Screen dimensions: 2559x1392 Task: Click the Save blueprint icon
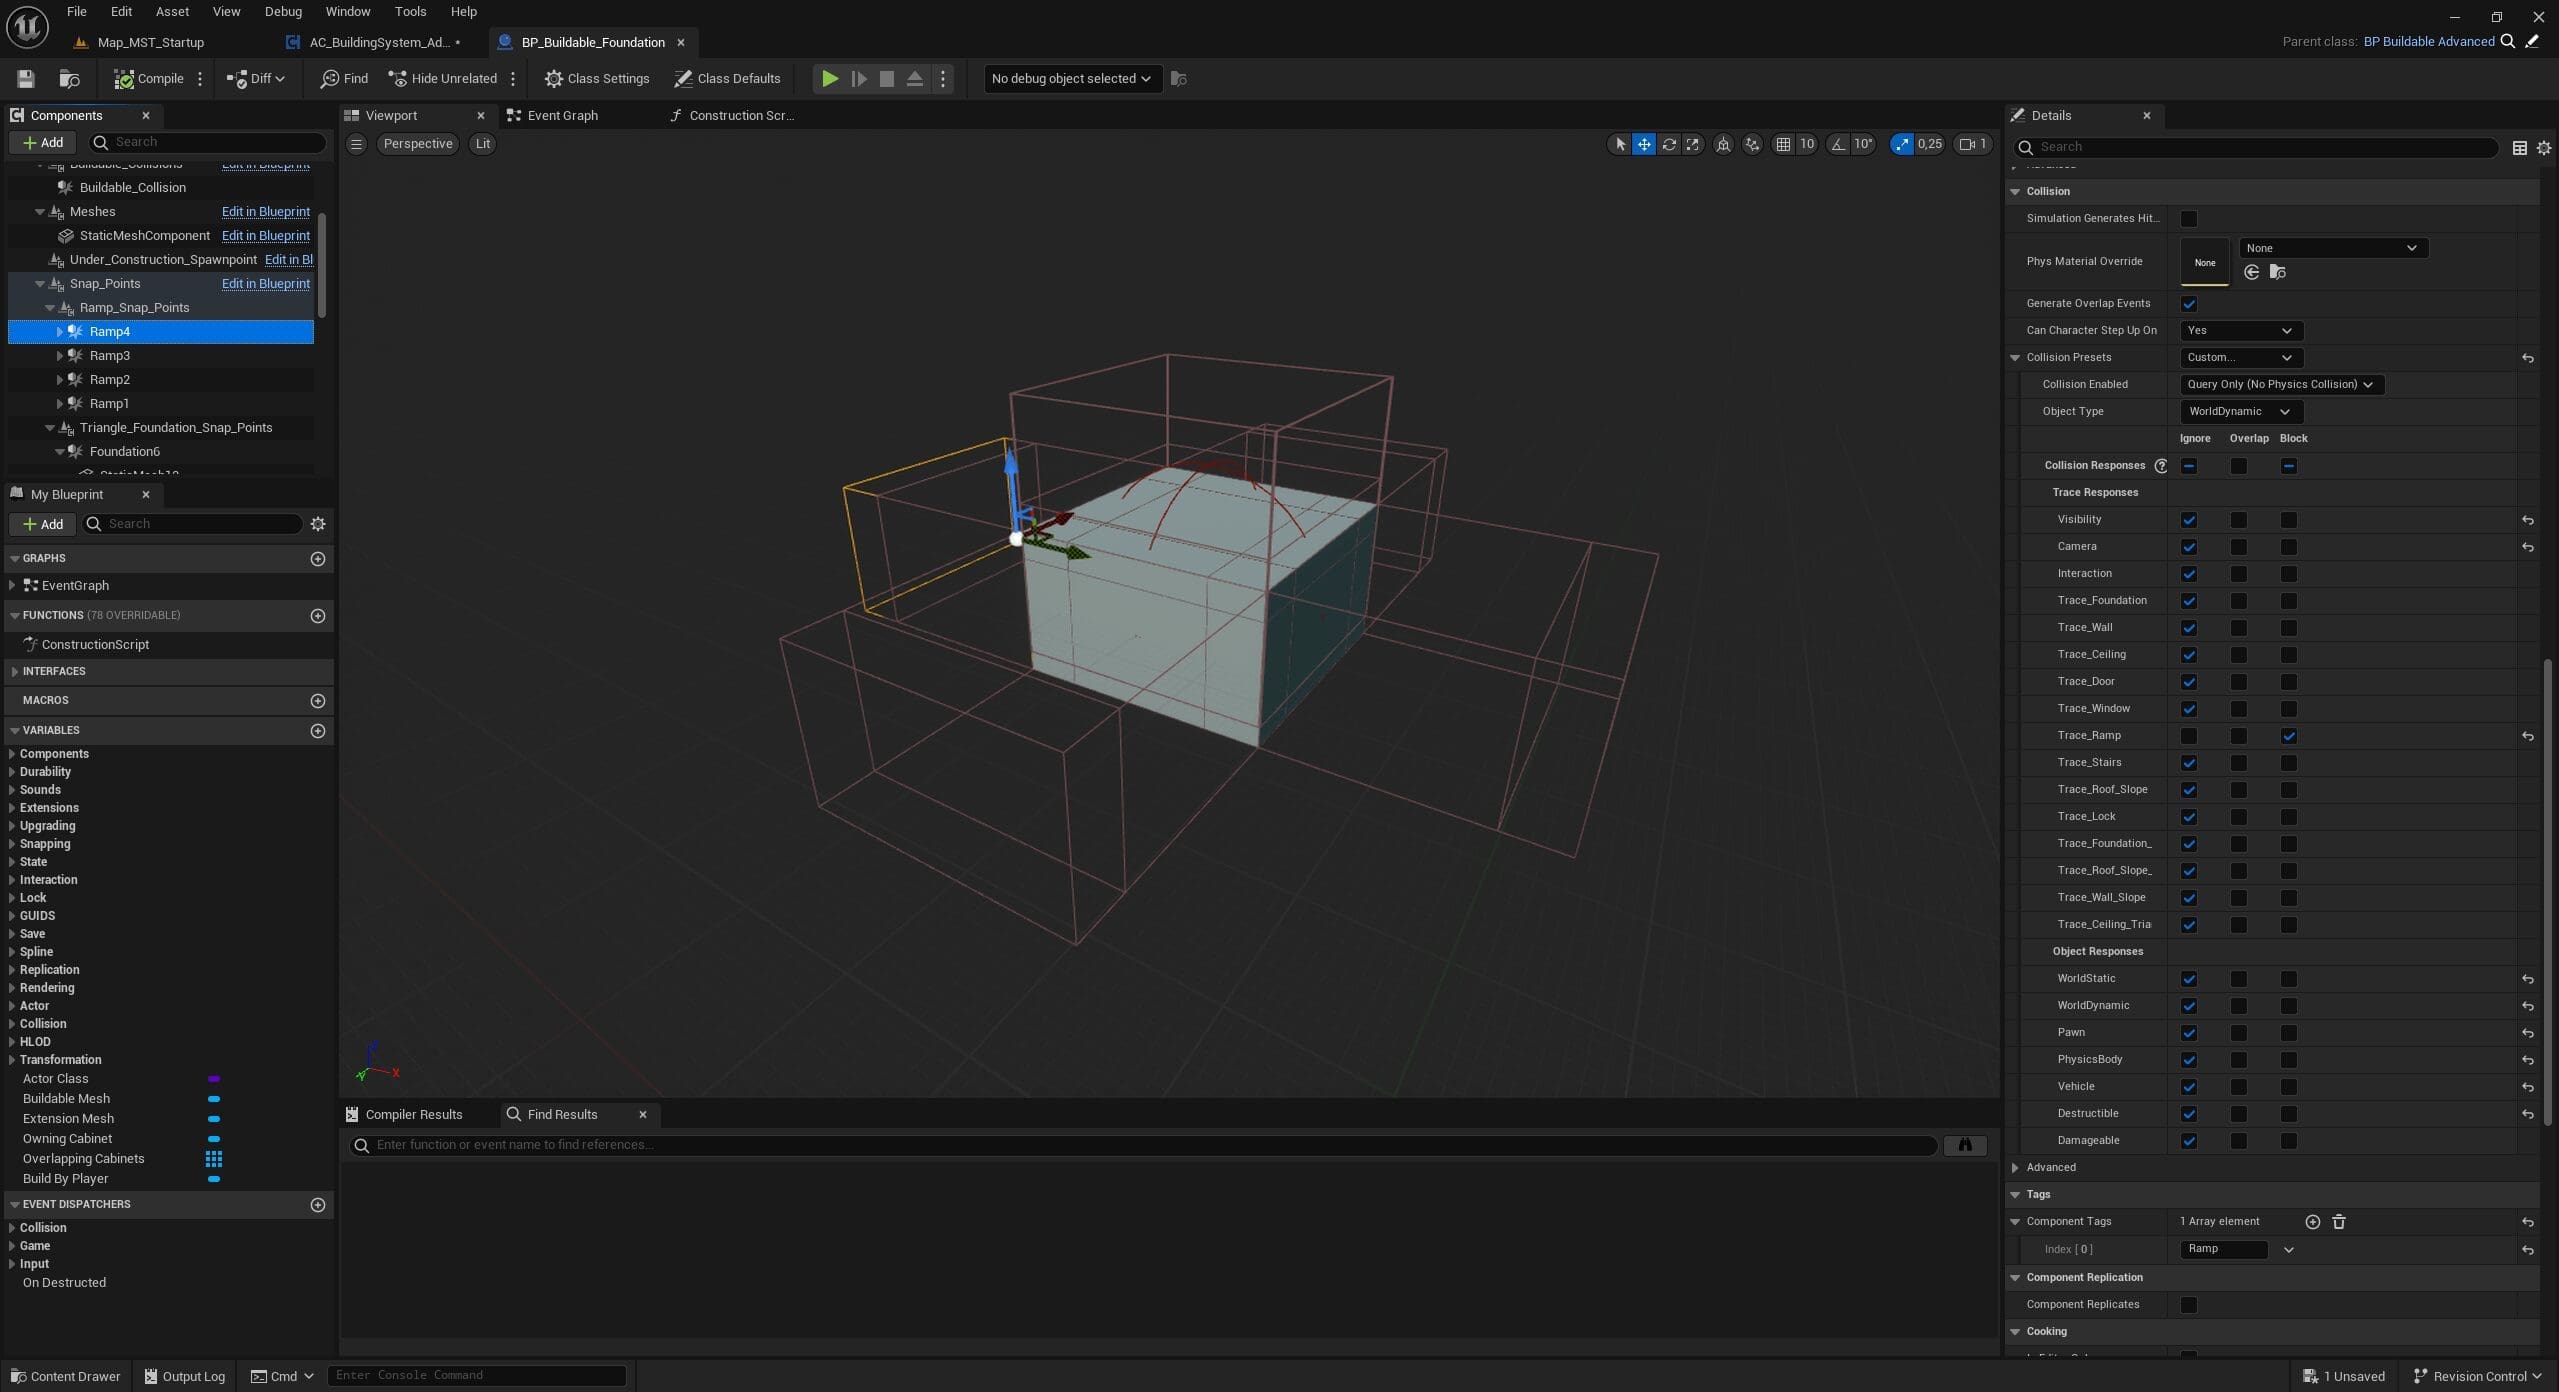26,79
